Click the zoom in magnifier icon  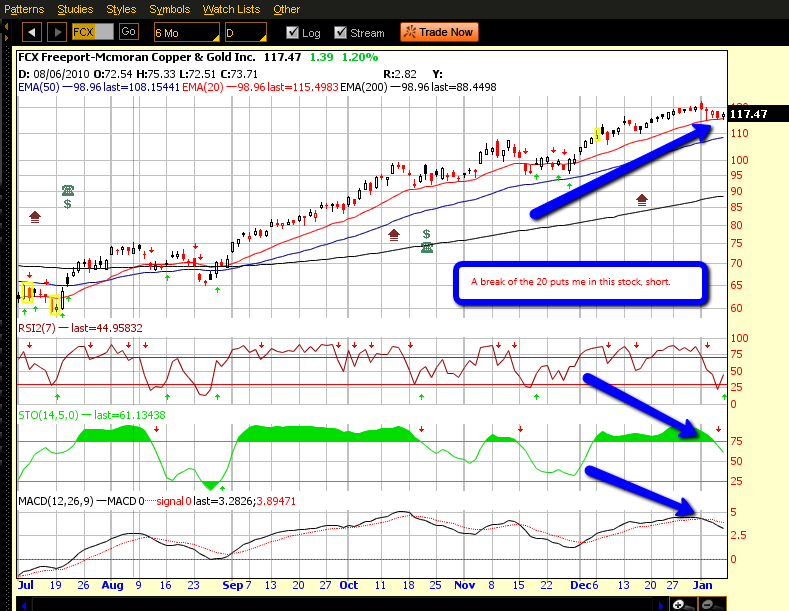pyautogui.click(x=682, y=604)
